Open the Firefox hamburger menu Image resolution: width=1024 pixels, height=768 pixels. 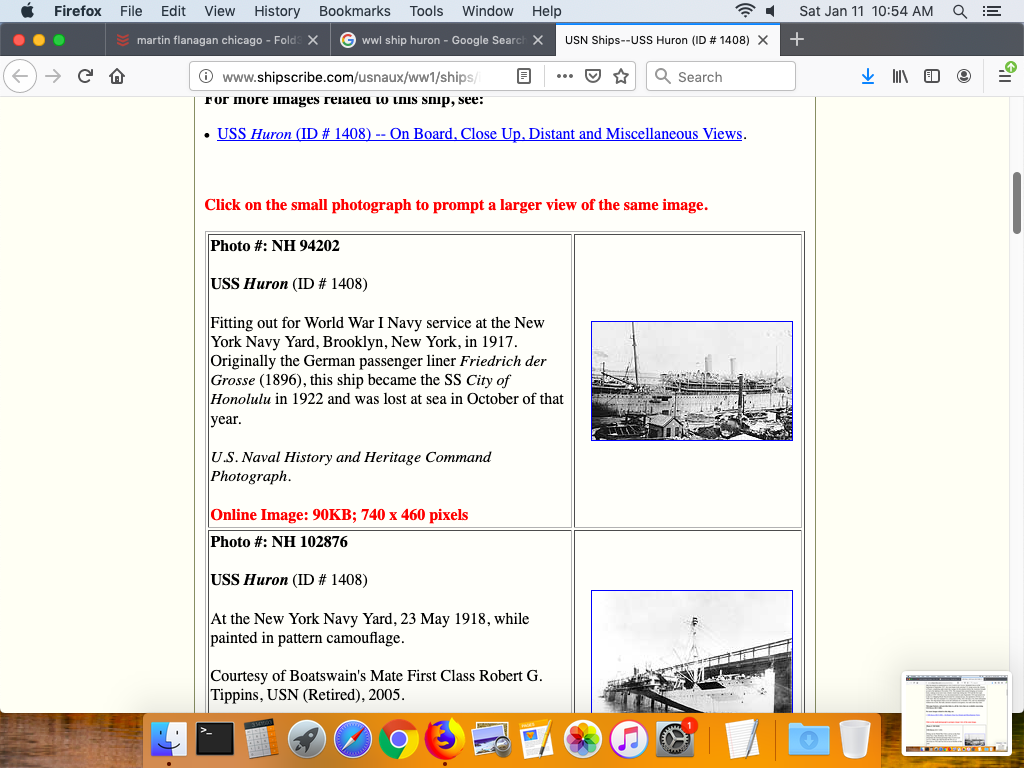point(1005,77)
